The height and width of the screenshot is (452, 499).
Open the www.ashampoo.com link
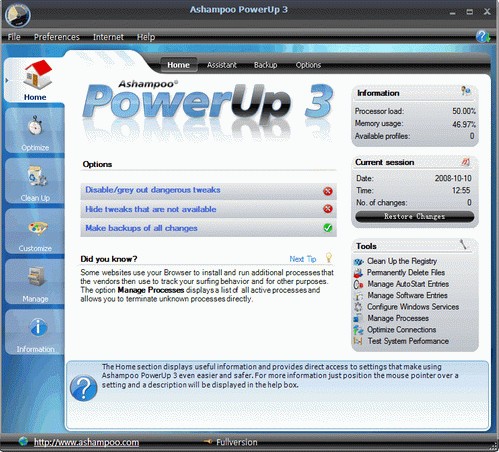point(86,442)
